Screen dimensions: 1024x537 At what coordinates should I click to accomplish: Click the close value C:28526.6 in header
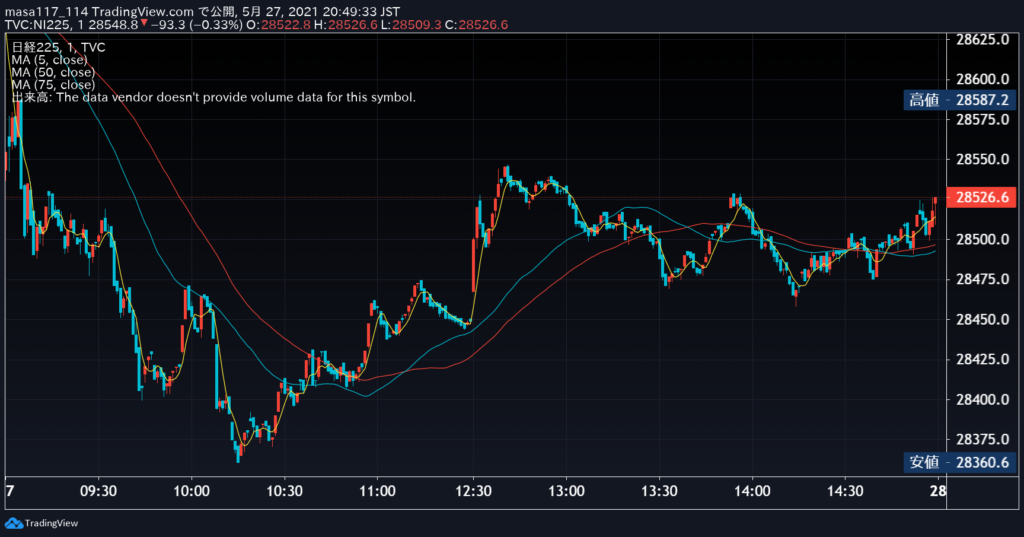point(476,25)
